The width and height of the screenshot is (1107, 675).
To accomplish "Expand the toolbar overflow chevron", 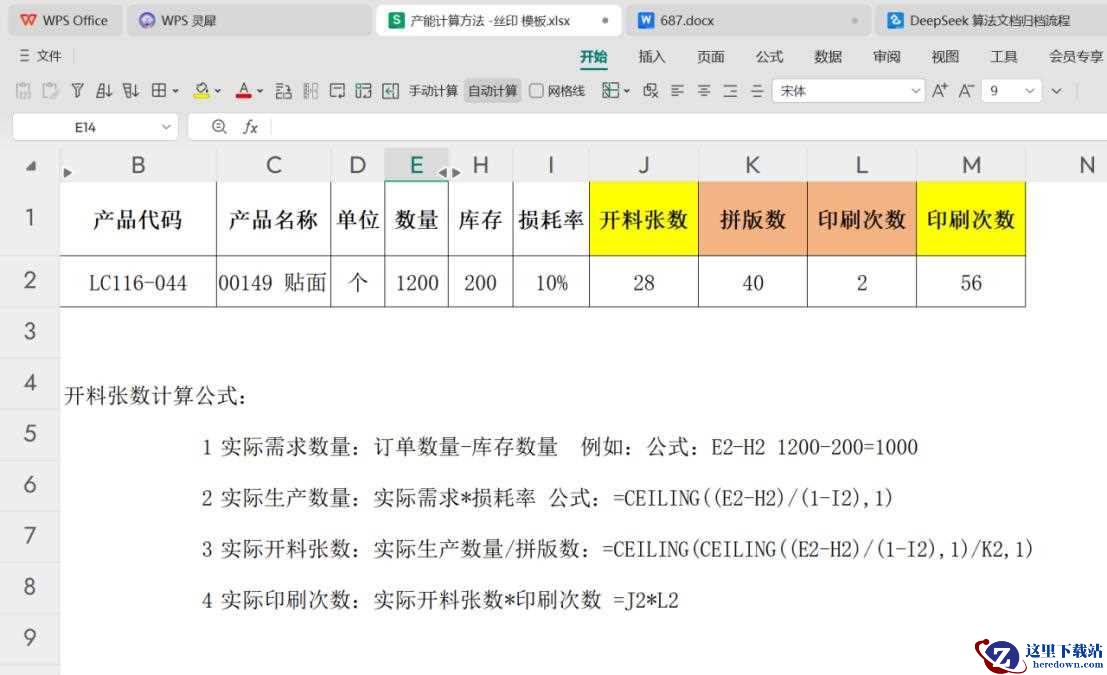I will pyautogui.click(x=1056, y=91).
